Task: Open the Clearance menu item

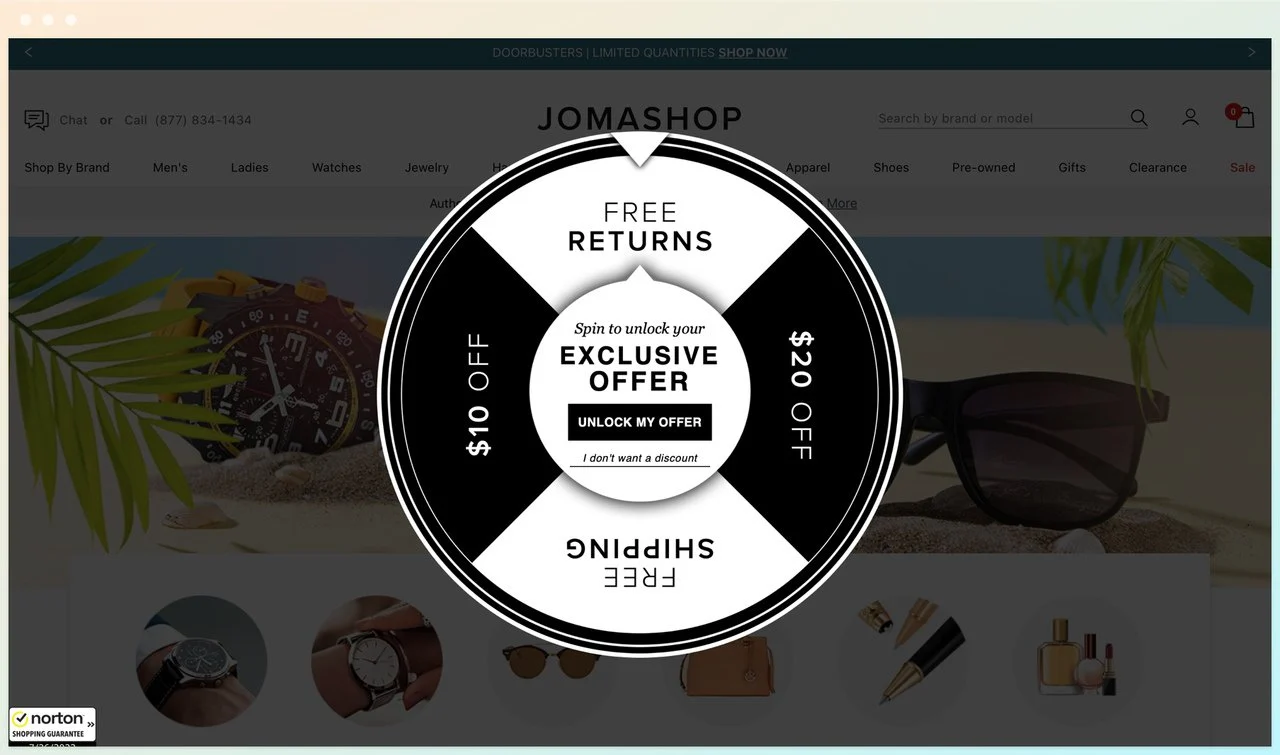Action: click(x=1158, y=168)
